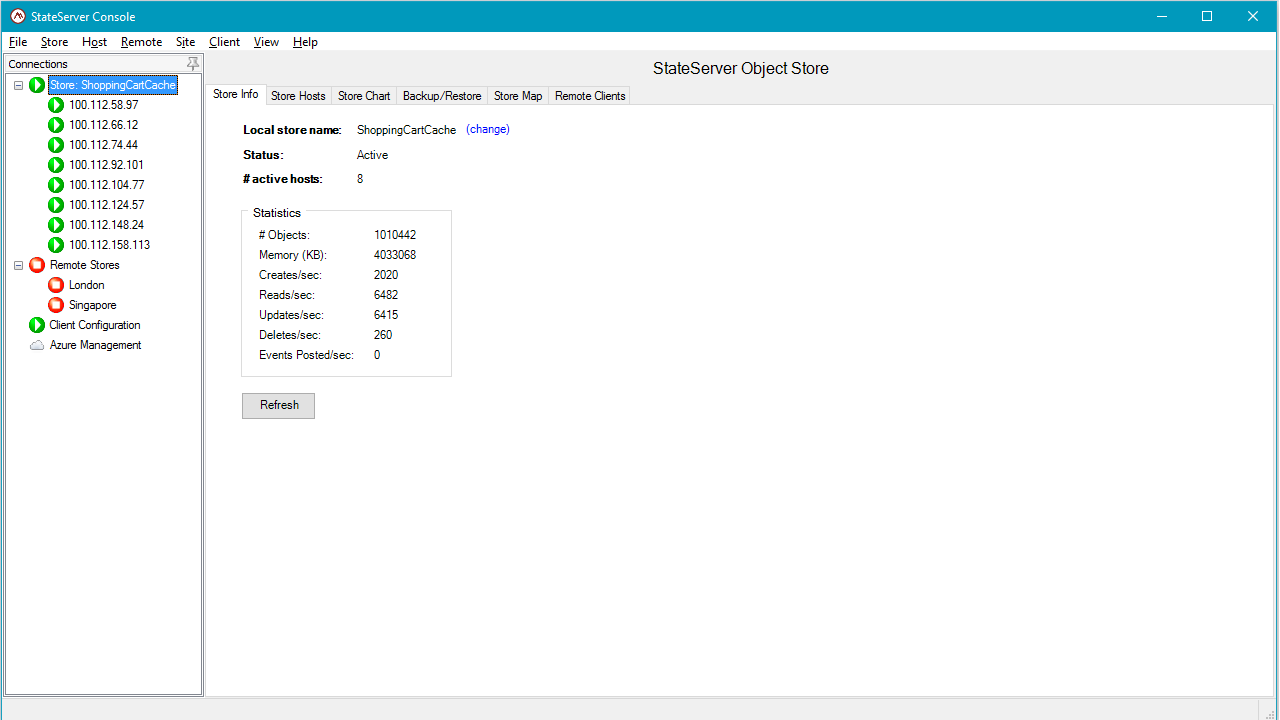The width and height of the screenshot is (1280, 720).
Task: Click the Refresh button
Action: click(278, 405)
